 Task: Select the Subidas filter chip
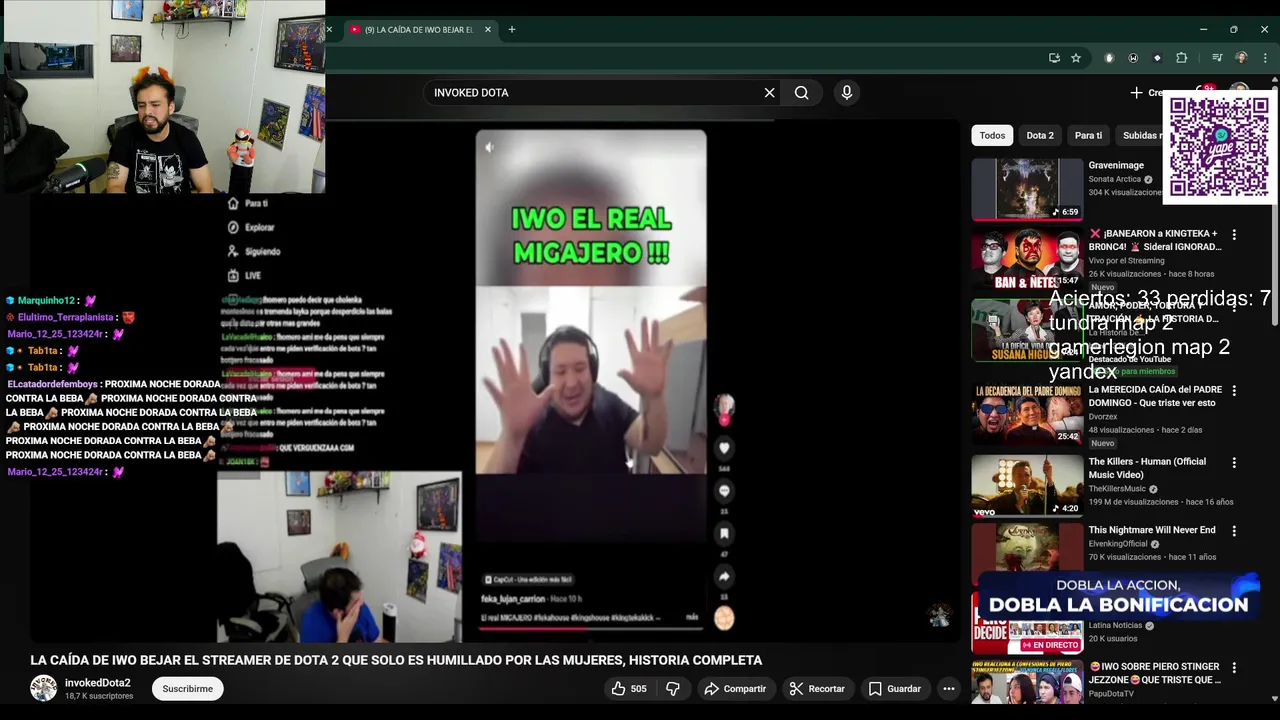[x=1141, y=135]
